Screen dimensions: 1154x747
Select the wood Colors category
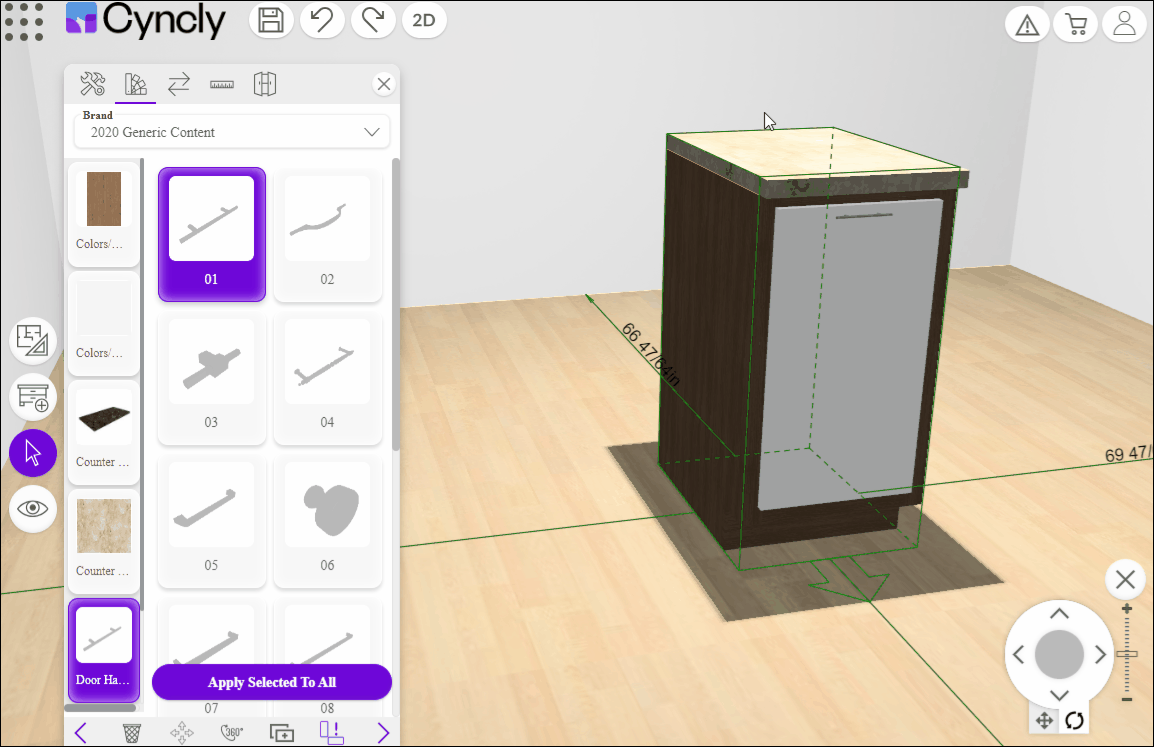(x=104, y=213)
